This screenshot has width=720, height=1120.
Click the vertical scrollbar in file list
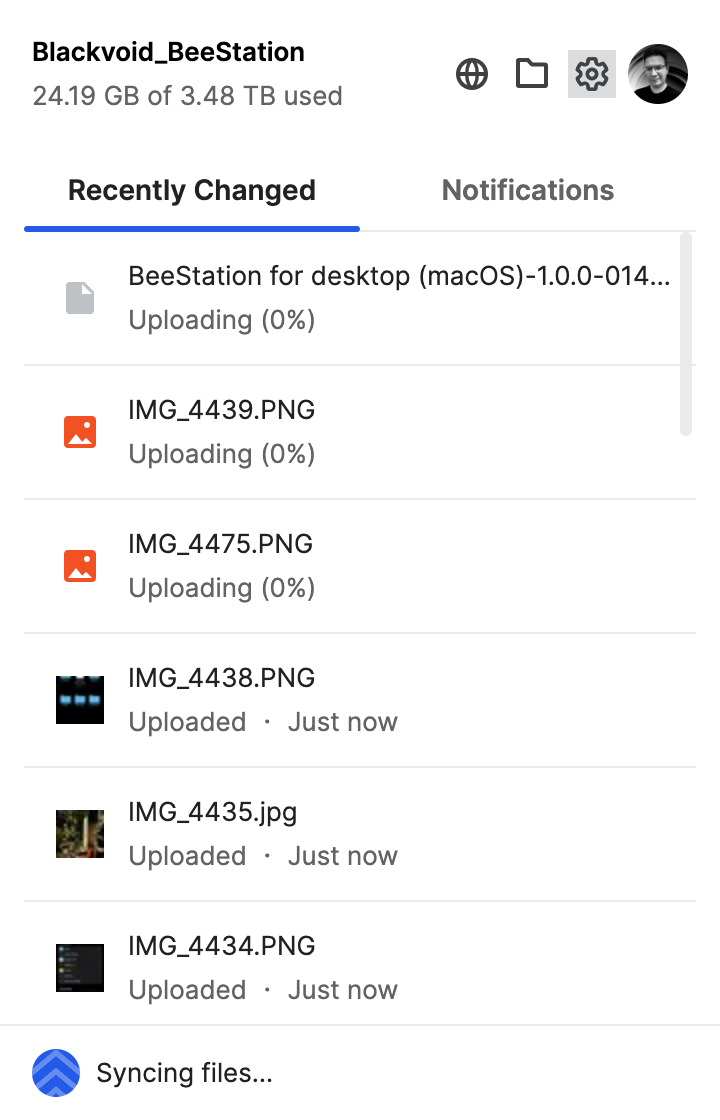pyautogui.click(x=686, y=334)
